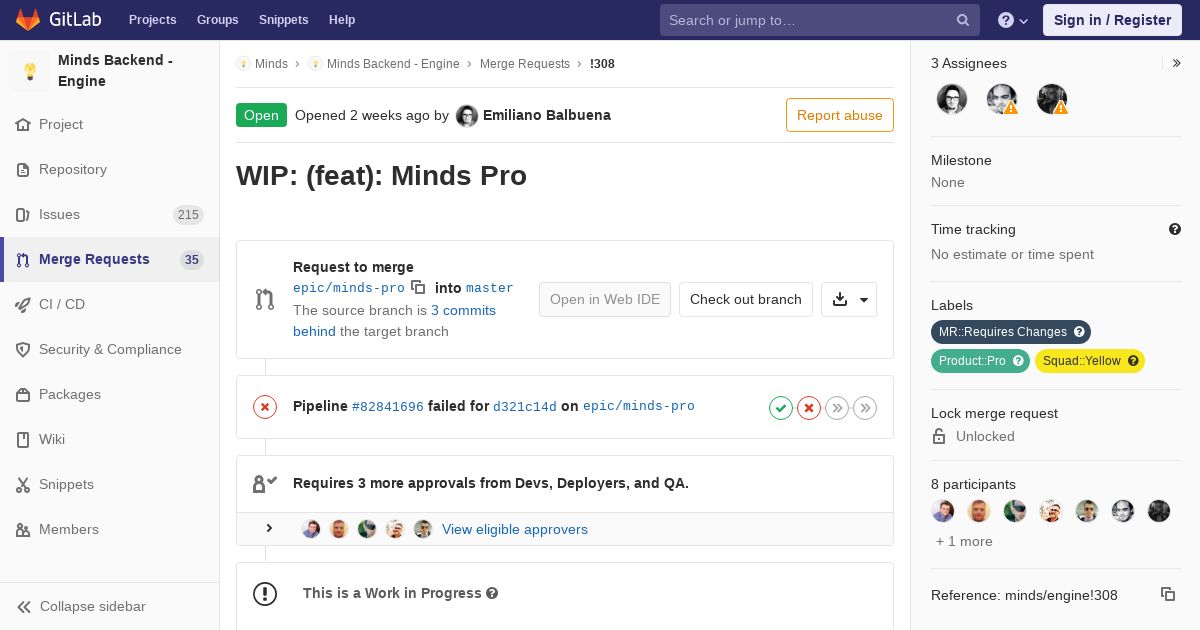1200x630 pixels.
Task: Click the MR::Requires Changes label
Action: (x=1011, y=332)
